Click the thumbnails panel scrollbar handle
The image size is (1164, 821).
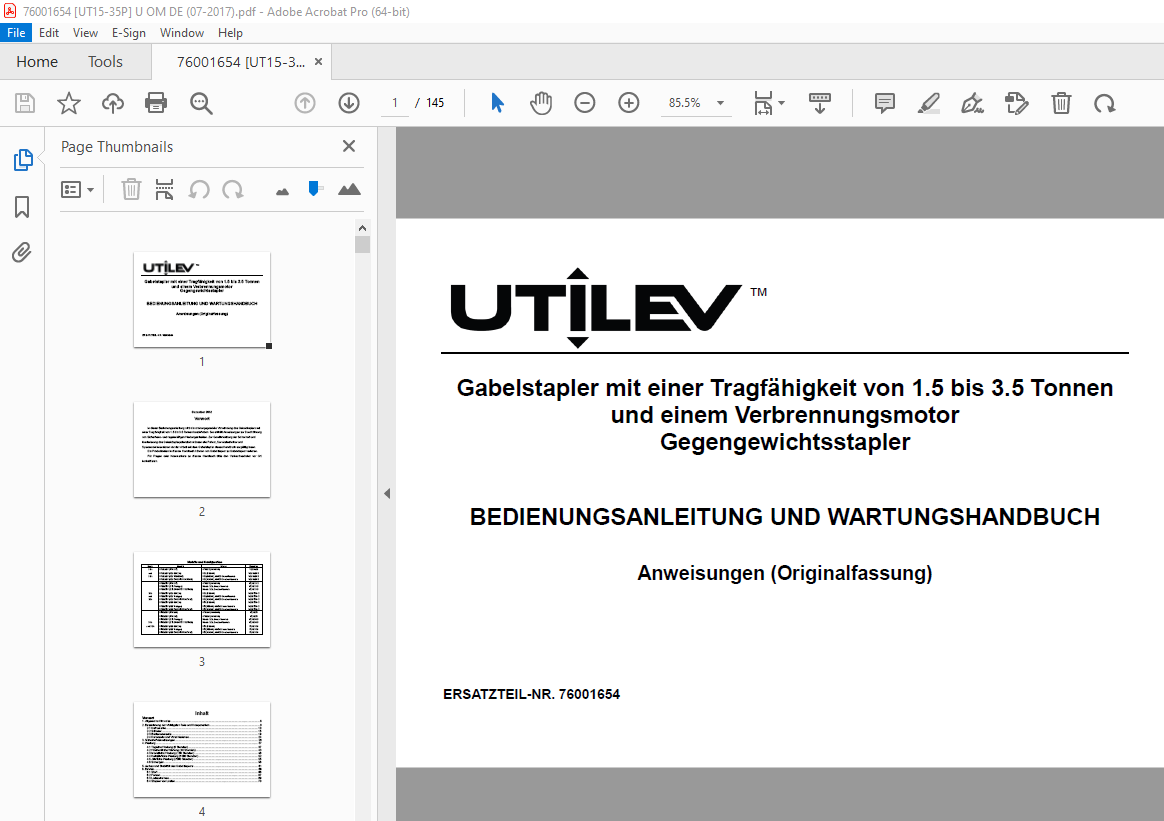tap(362, 245)
